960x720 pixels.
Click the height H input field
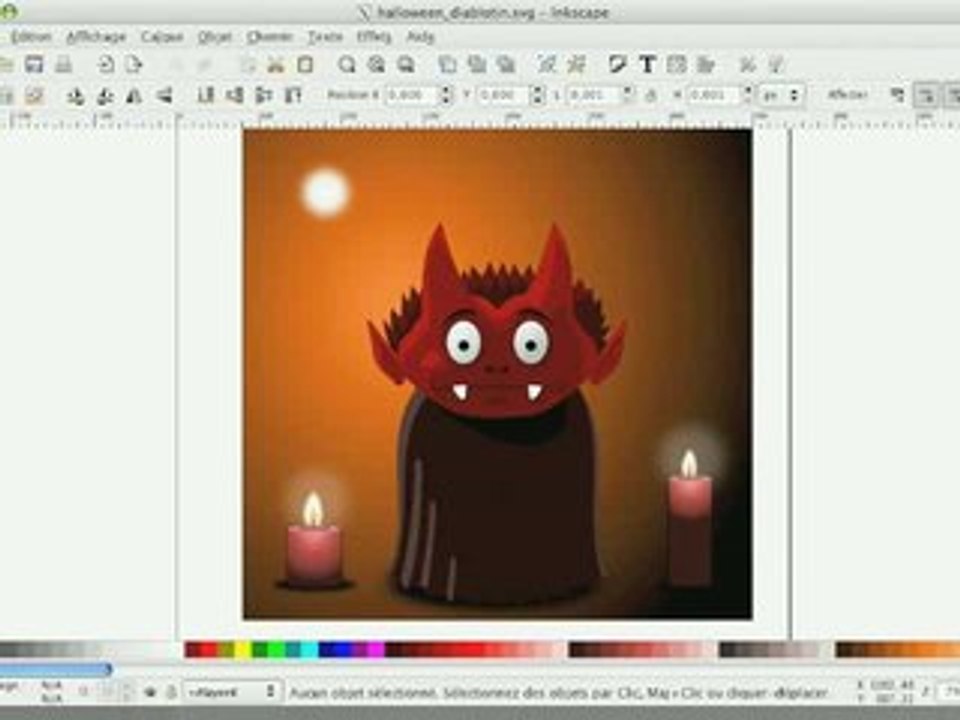tap(714, 96)
